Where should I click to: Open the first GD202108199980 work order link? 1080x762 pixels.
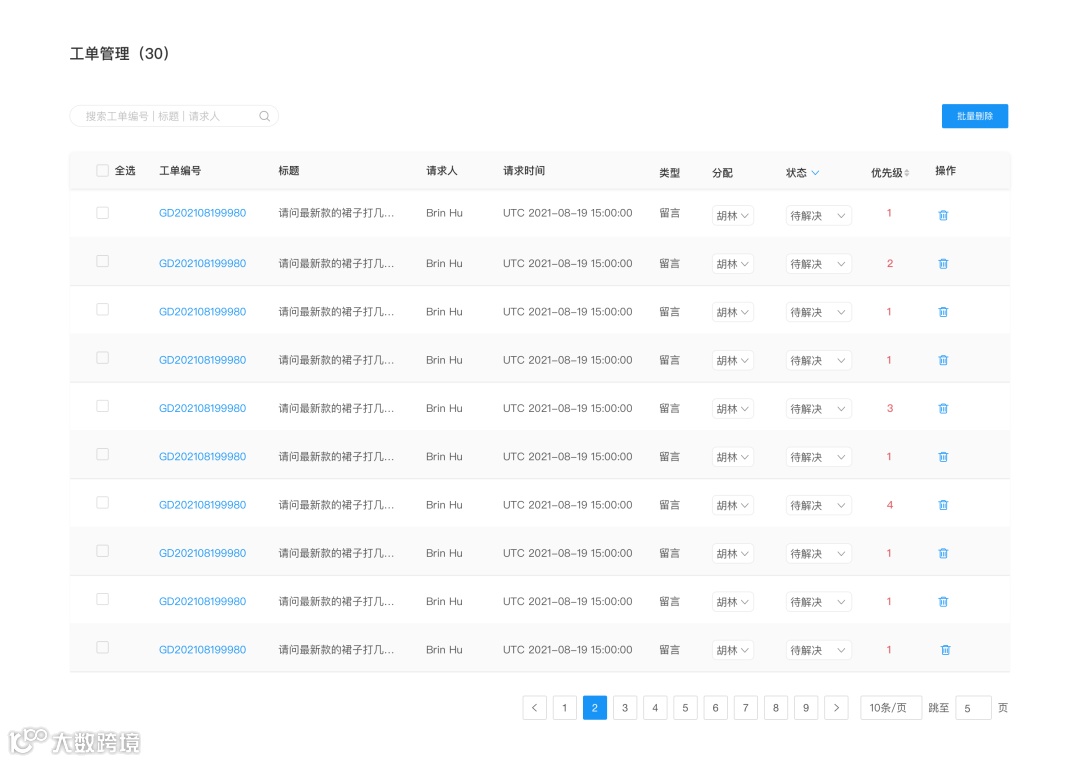pos(202,213)
